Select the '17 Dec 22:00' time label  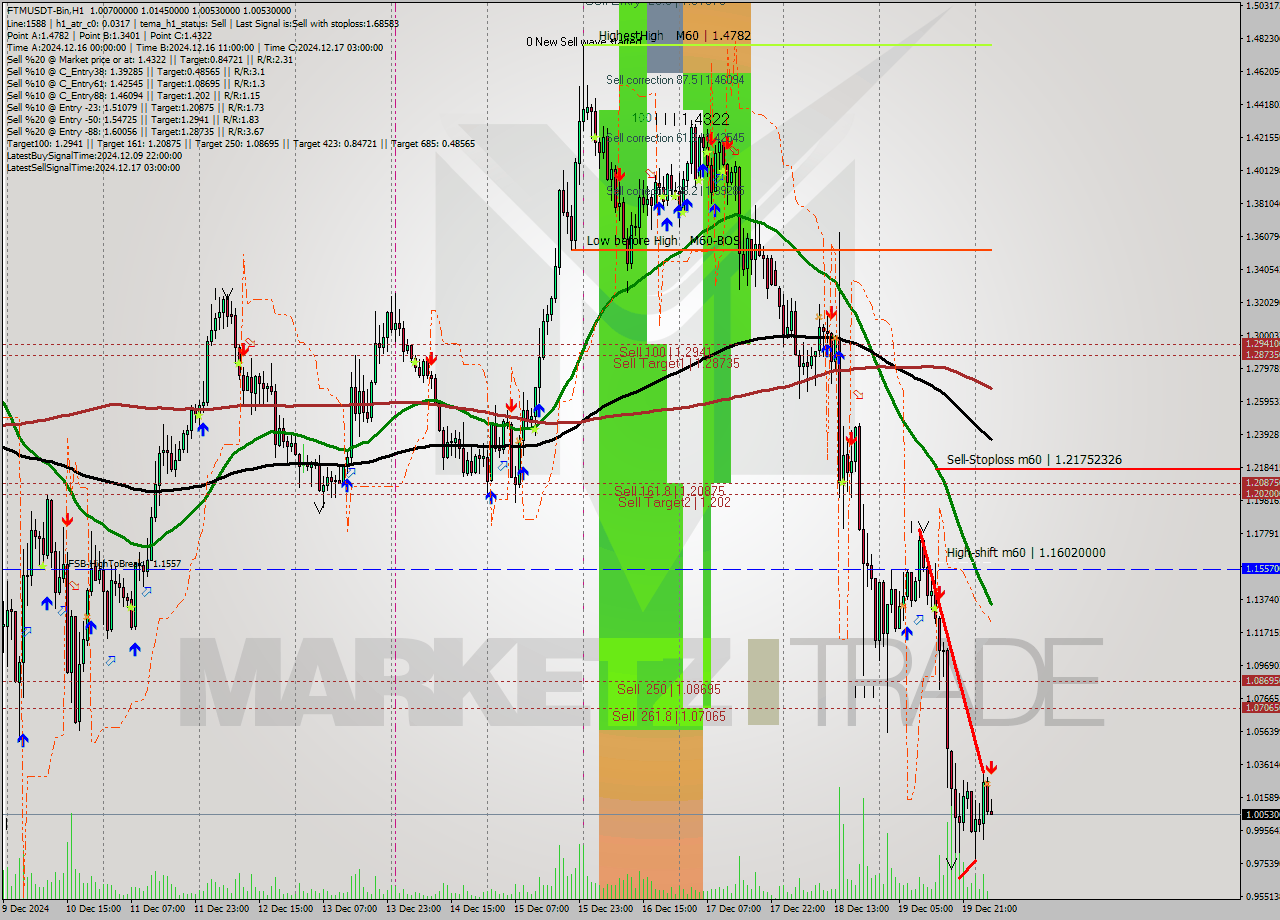tap(798, 909)
